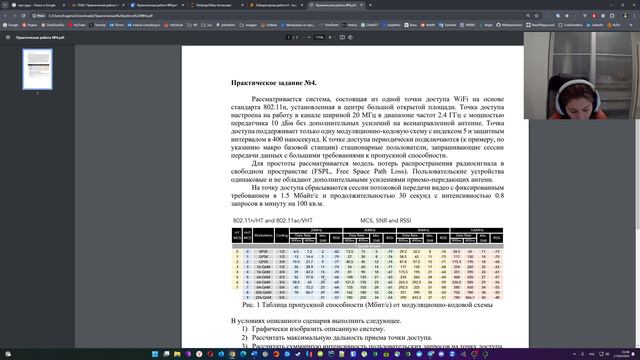This screenshot has height=360, width=640.
Task: Click the bookmark star icon in address bar
Action: [x=537, y=16]
